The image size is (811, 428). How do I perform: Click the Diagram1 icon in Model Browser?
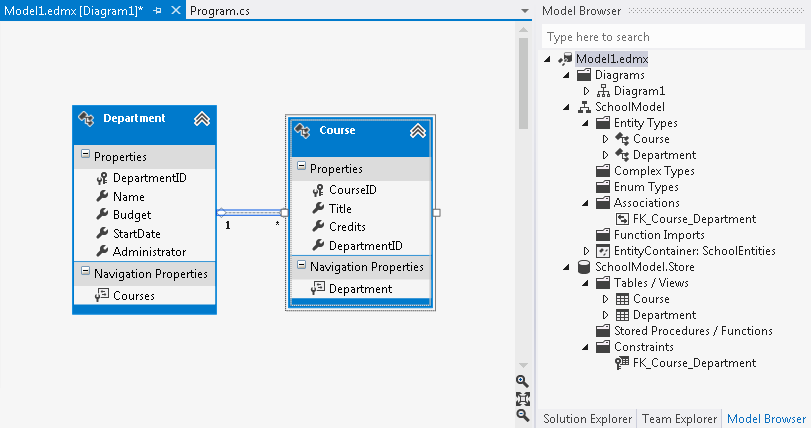pos(603,91)
